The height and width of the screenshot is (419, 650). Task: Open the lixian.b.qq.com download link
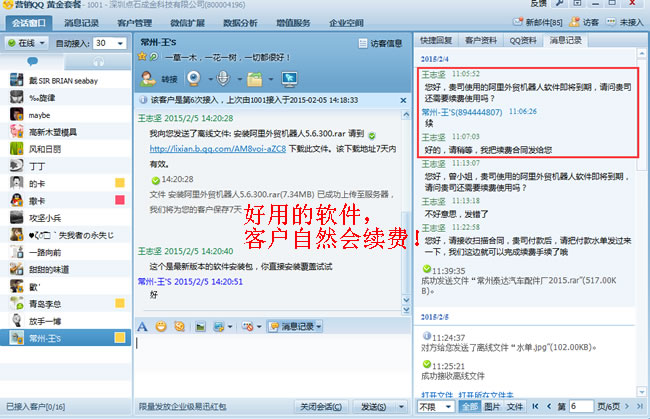218,148
